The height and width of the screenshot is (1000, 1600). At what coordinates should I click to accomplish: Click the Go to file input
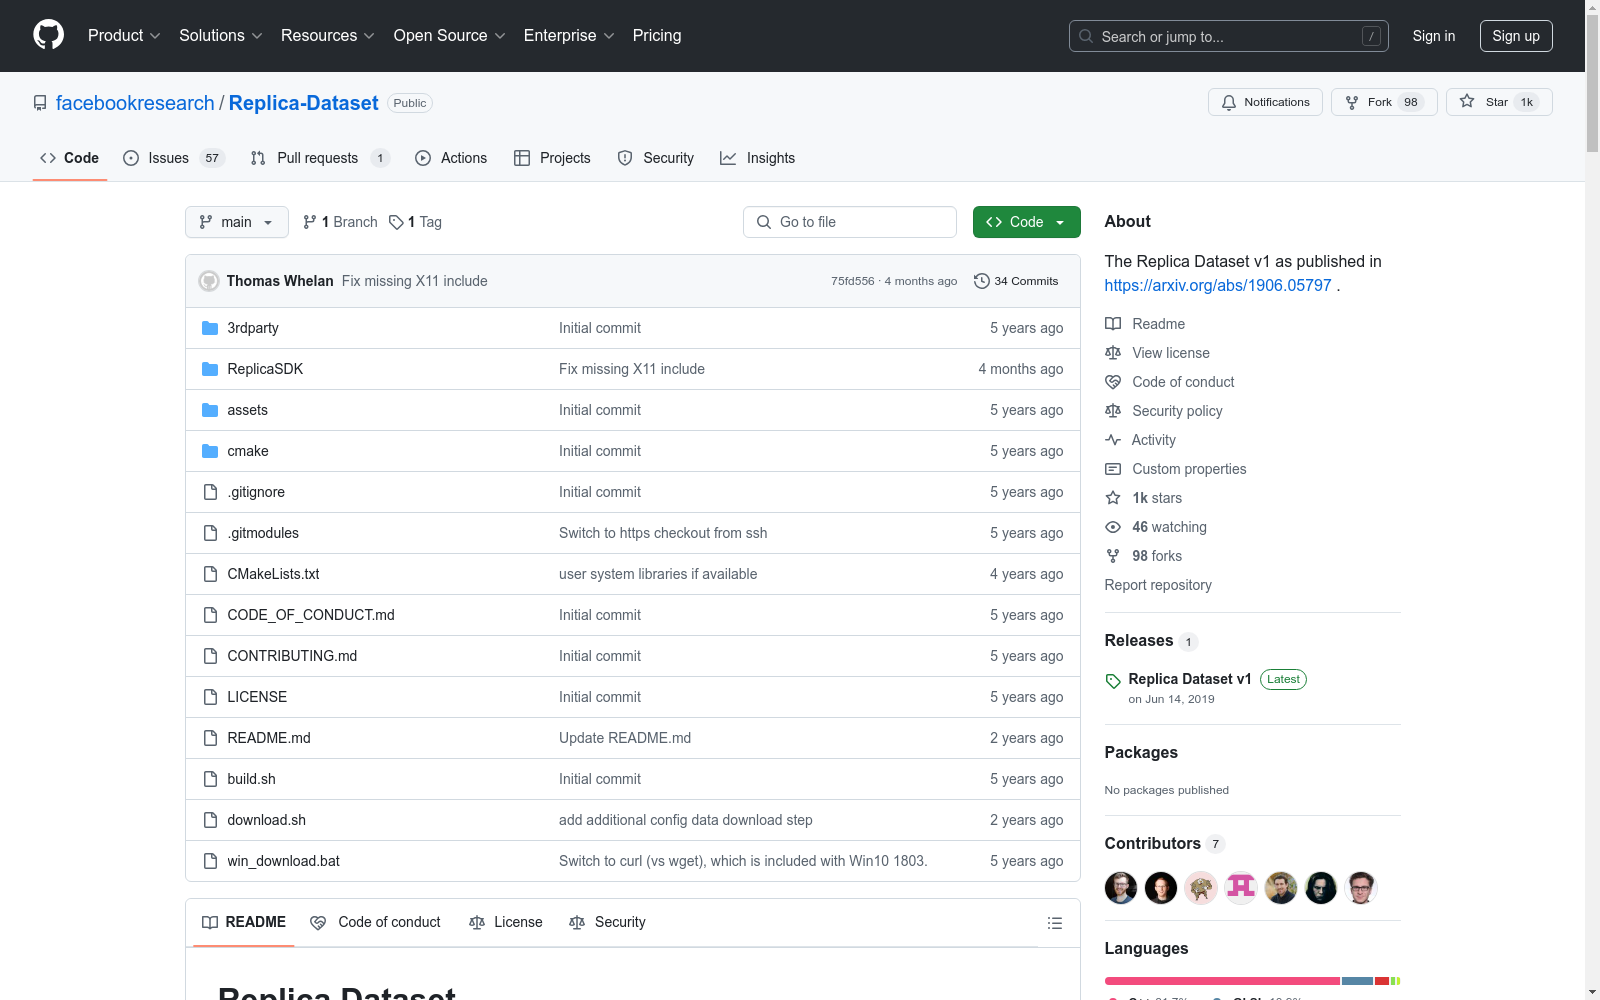[850, 222]
